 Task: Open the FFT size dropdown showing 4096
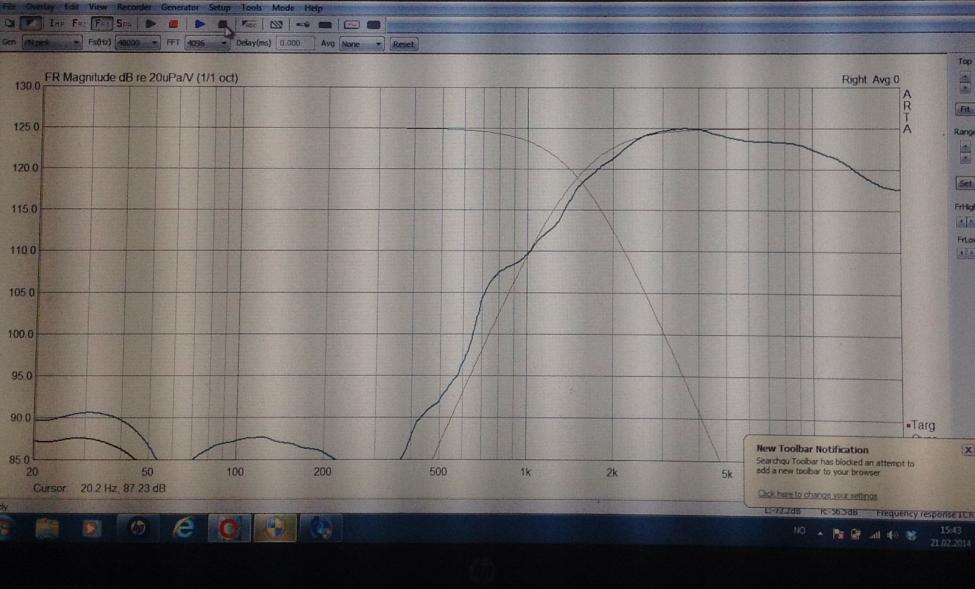pyautogui.click(x=206, y=43)
